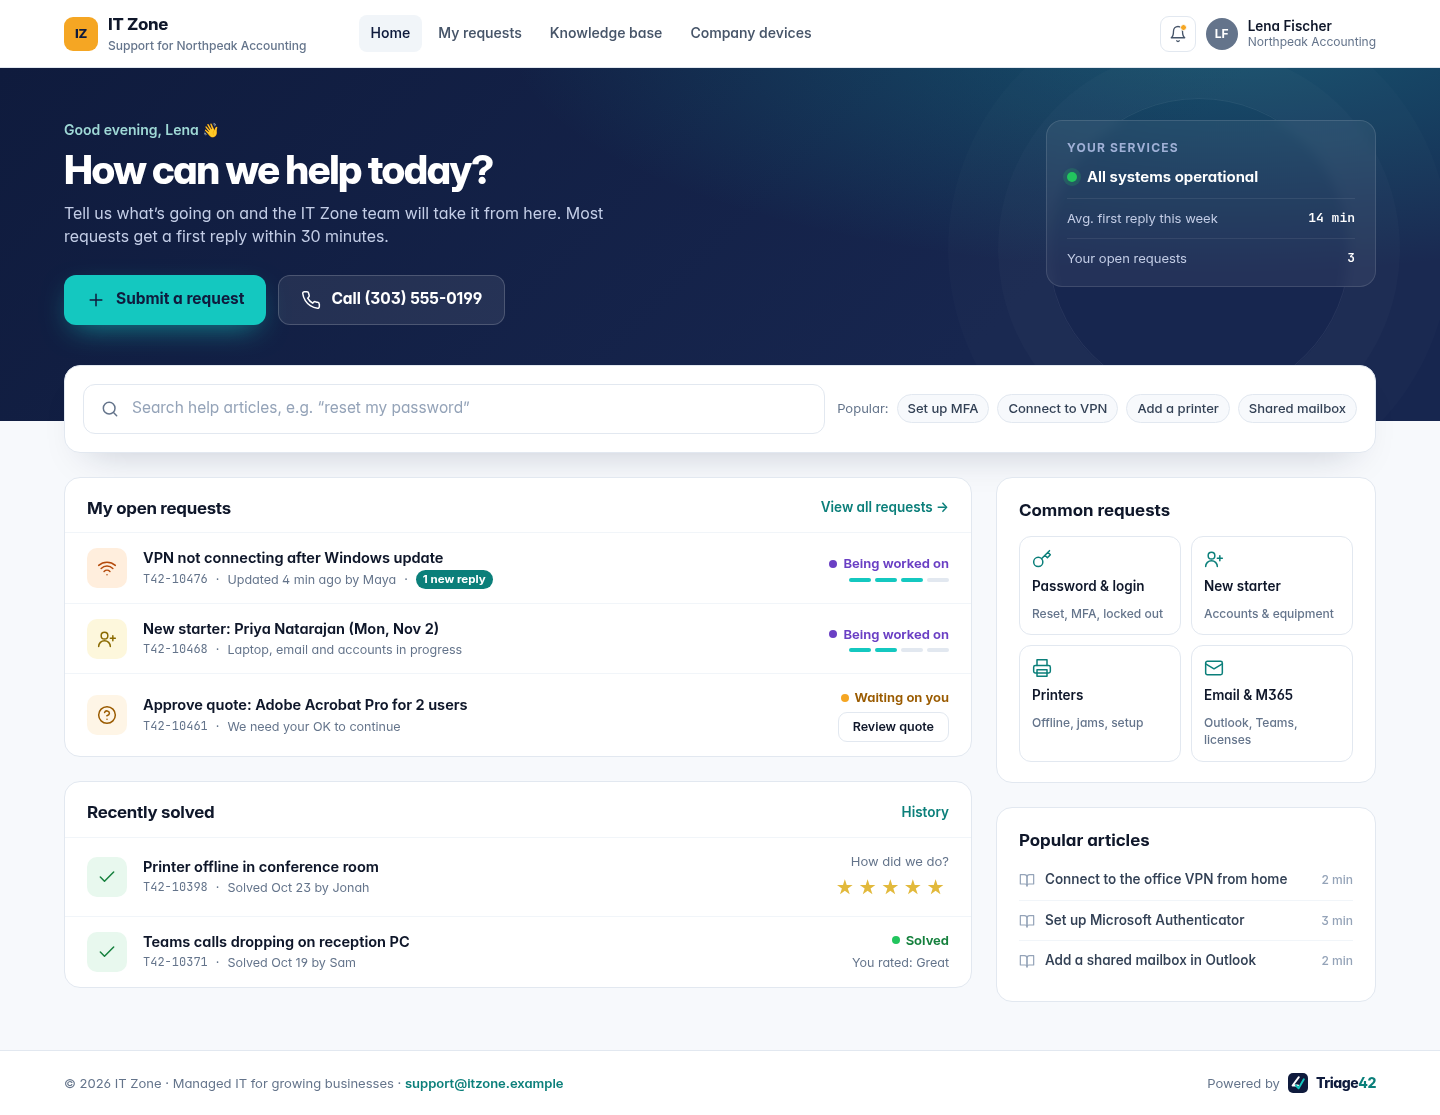
Task: Select the Set up MFA popular chip
Action: pyautogui.click(x=943, y=409)
